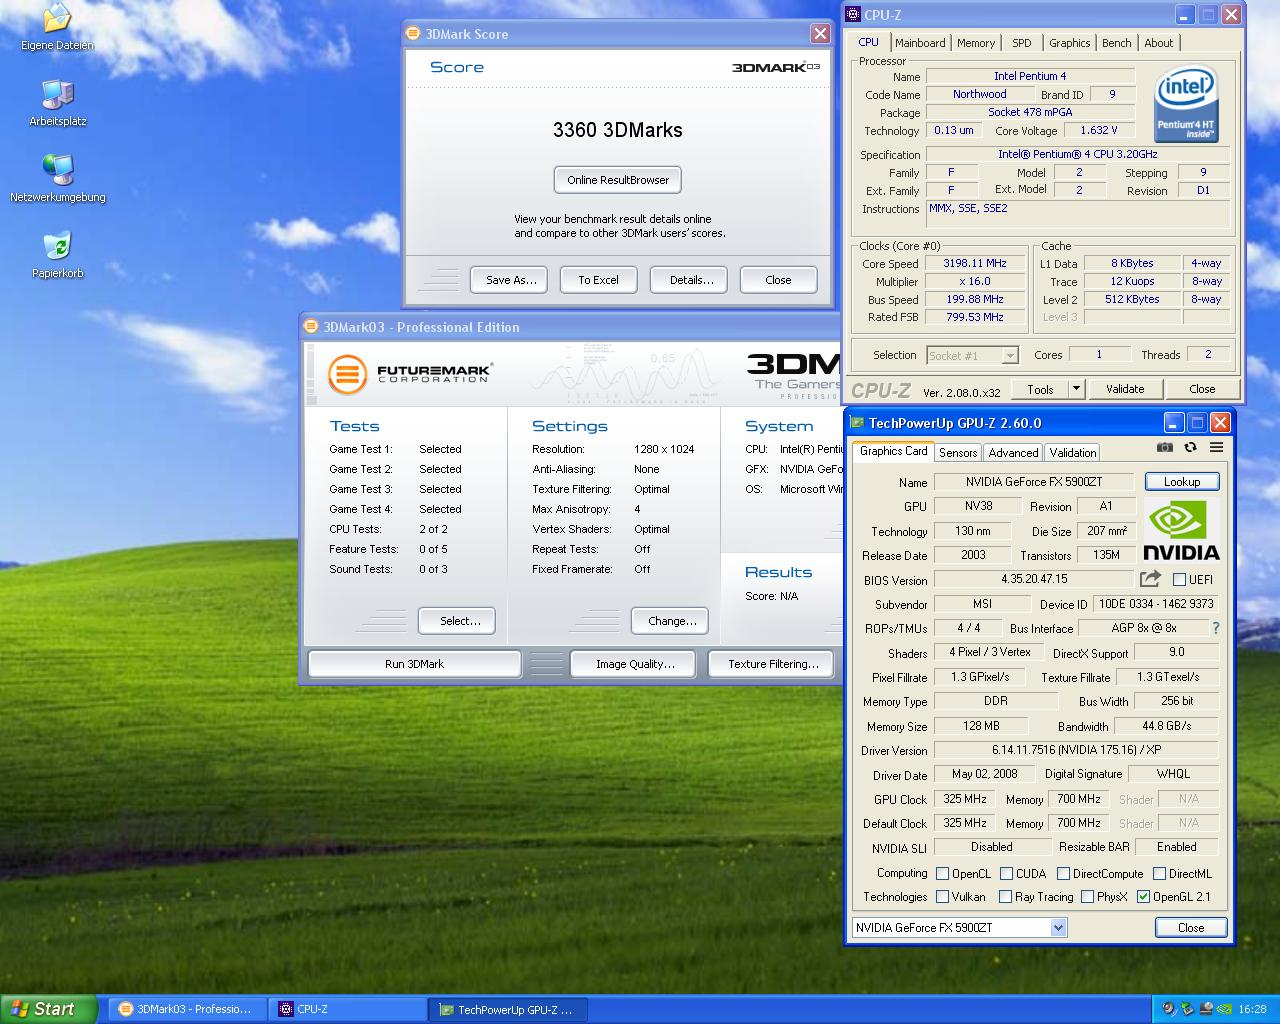The image size is (1280, 1024).
Task: Click the BIOS export share icon in GPU-Z
Action: 1150,579
